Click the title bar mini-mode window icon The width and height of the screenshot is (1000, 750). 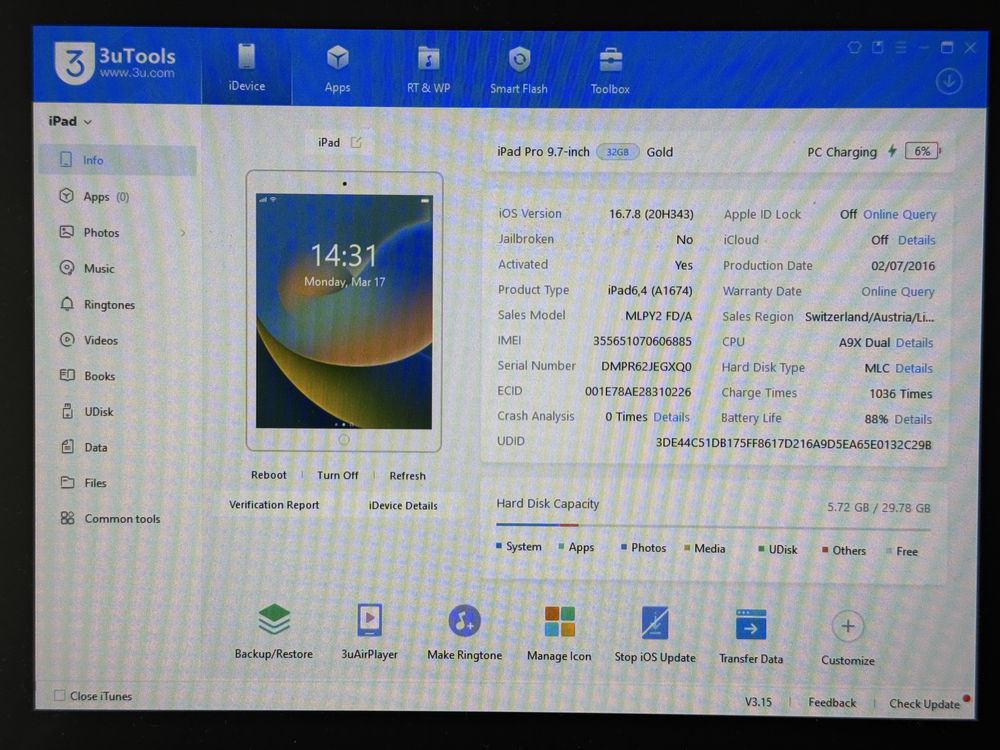coord(878,47)
